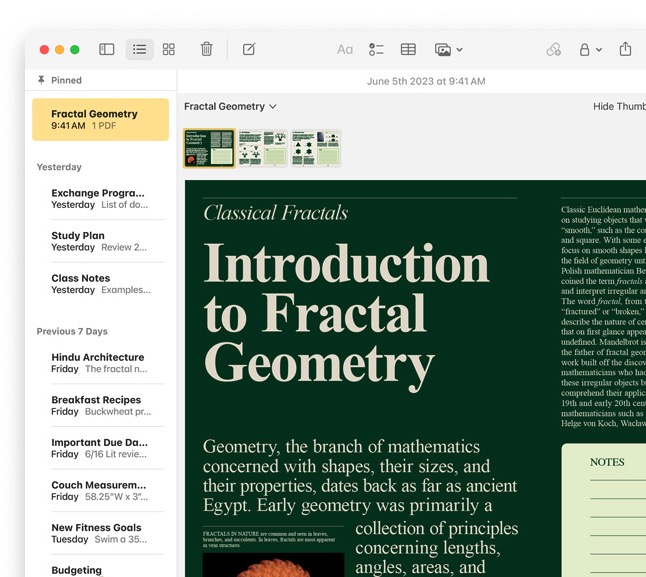The width and height of the screenshot is (646, 577).
Task: Click the Previous 7 Days header
Action: (x=72, y=331)
